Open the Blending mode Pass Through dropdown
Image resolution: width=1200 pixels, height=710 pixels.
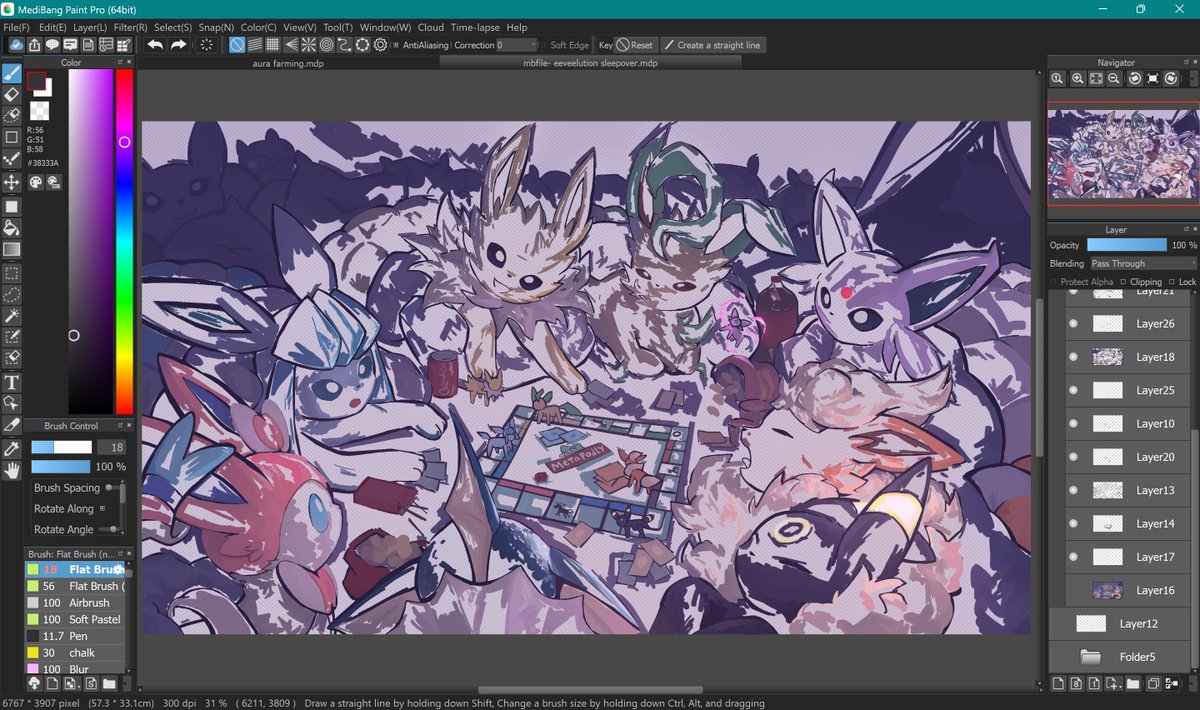(x=1143, y=264)
